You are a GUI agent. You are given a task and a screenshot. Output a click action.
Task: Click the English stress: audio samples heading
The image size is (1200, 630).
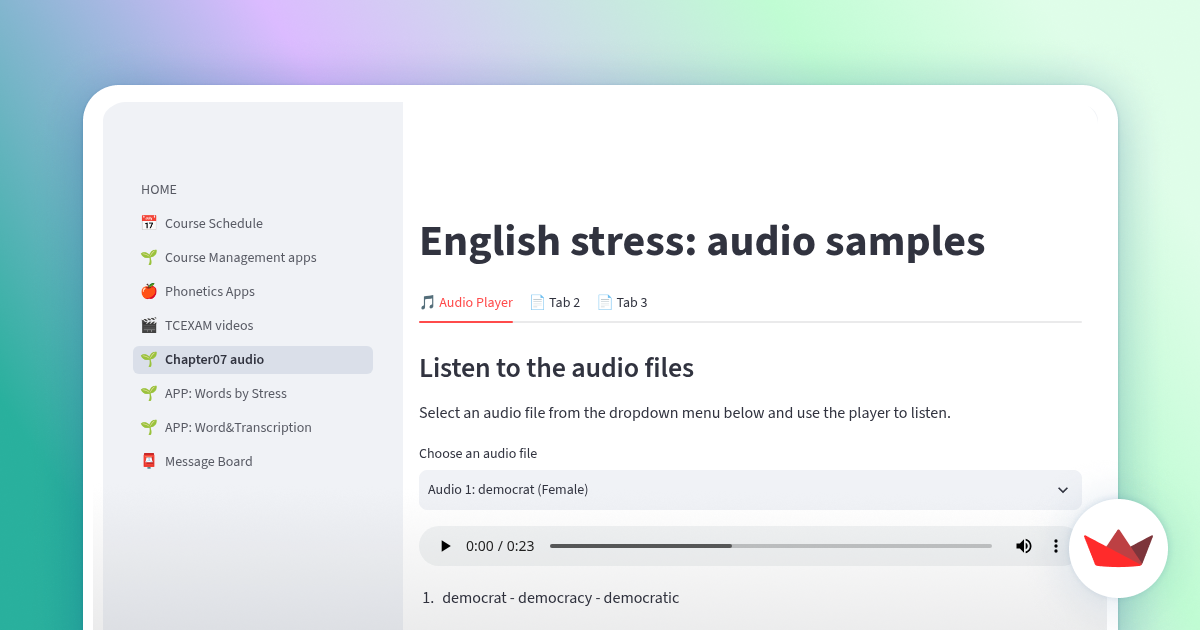(x=702, y=241)
